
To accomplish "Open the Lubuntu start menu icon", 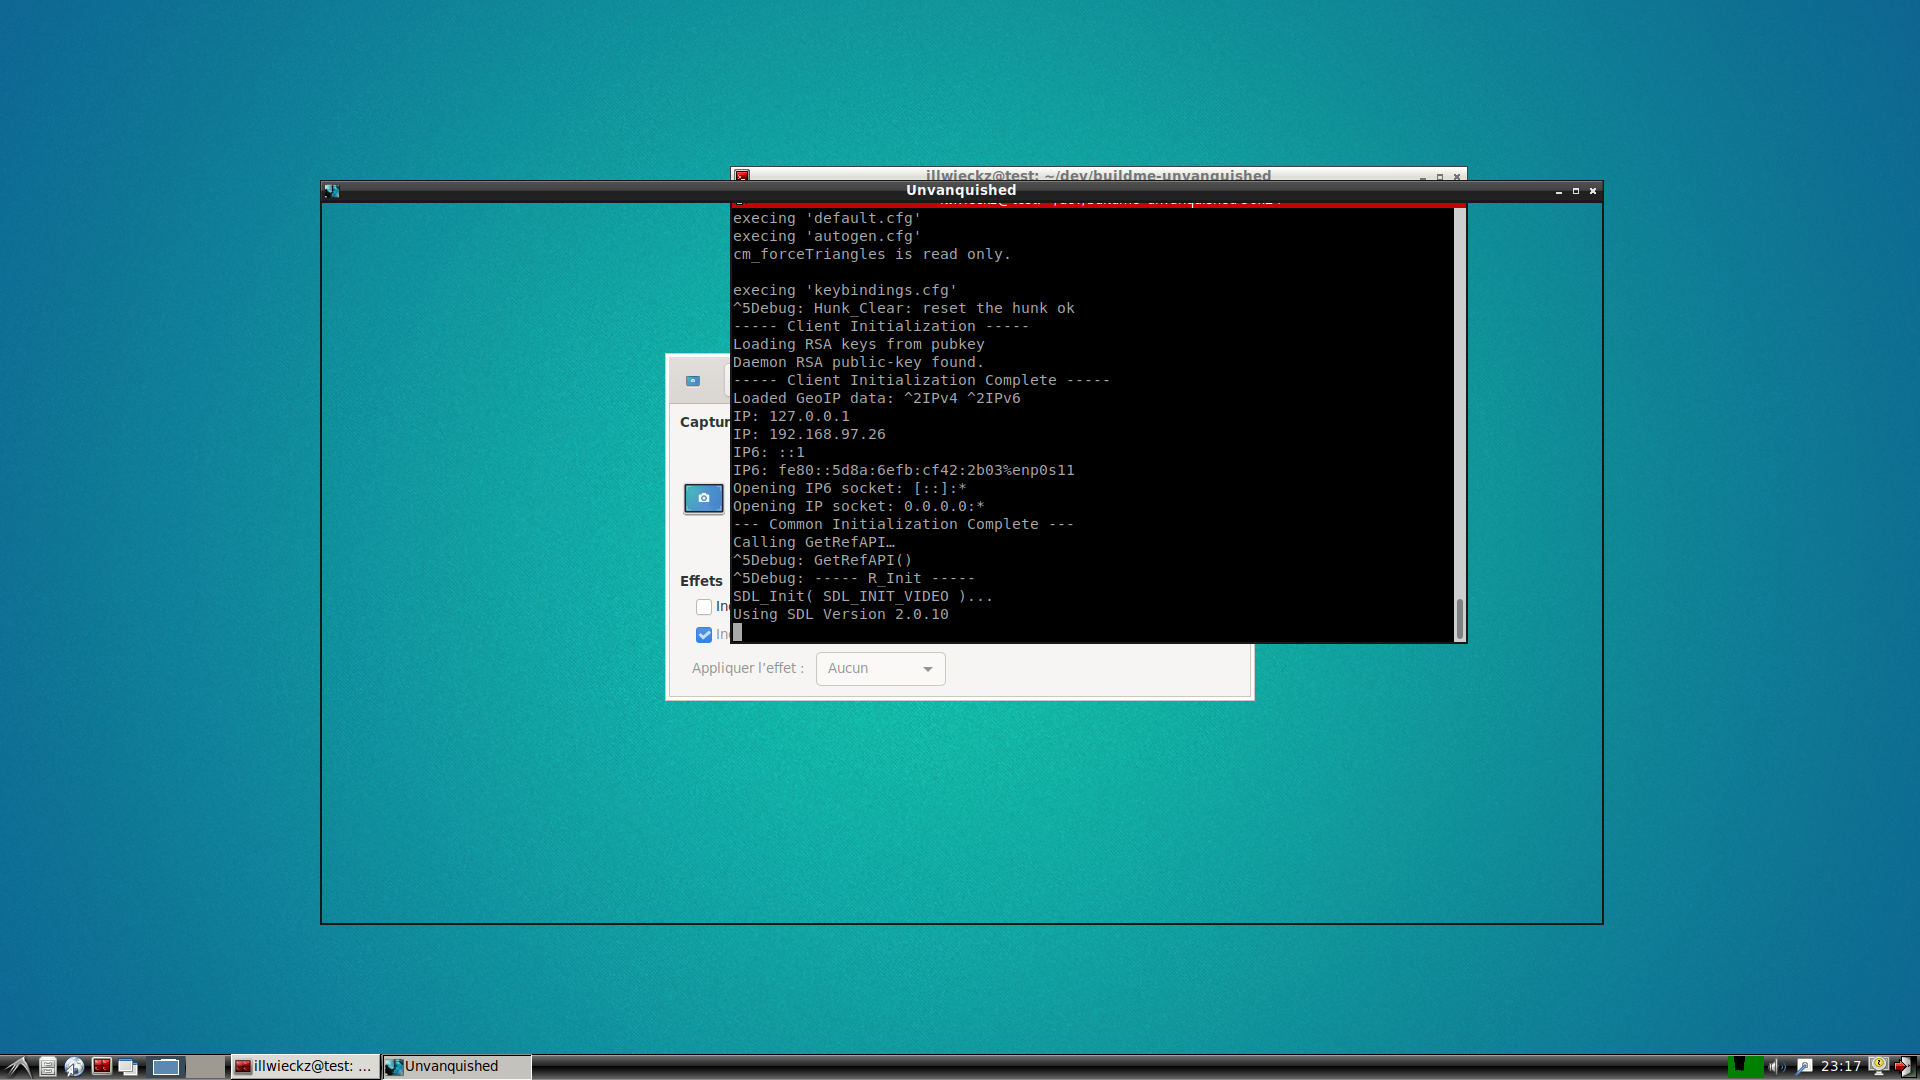I will click(18, 1066).
